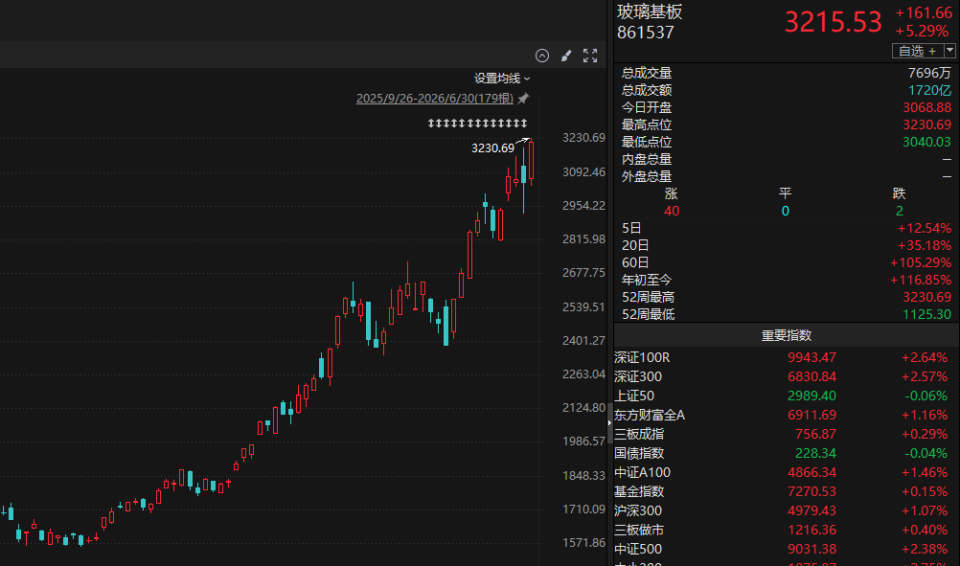
Task: Click the row of up-down arrow markers above chart
Action: [x=477, y=124]
